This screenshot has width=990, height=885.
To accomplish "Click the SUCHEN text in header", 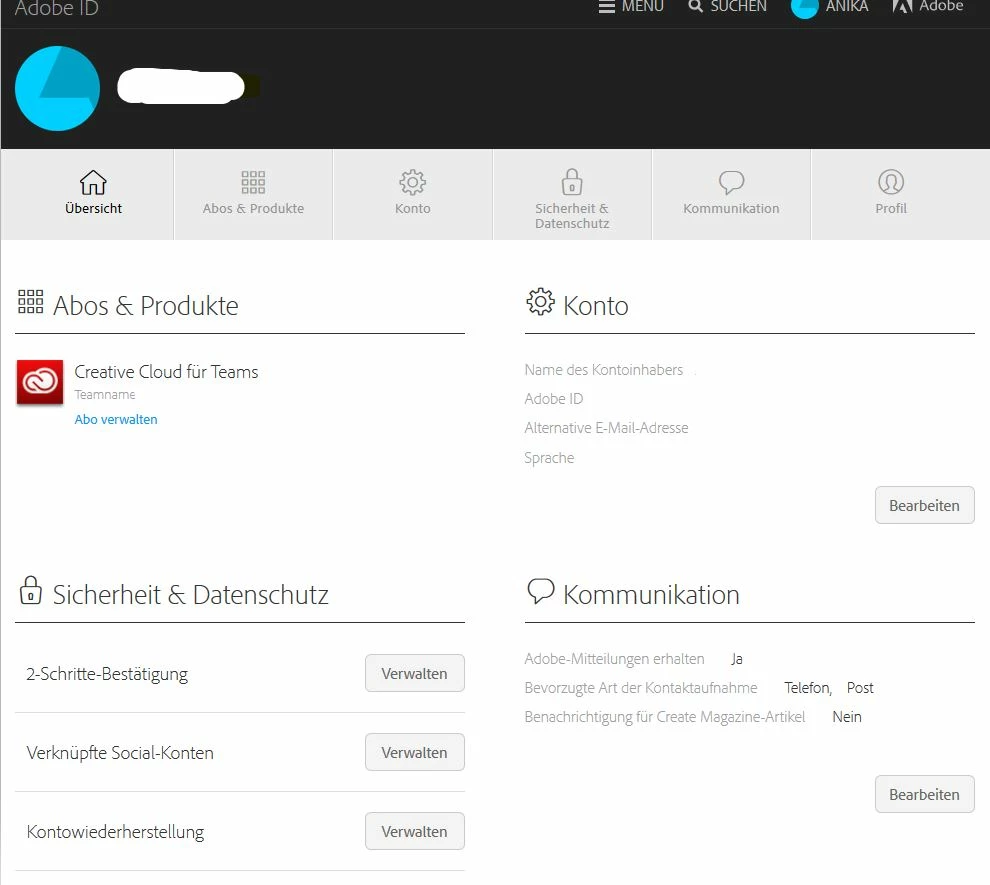I will point(739,6).
